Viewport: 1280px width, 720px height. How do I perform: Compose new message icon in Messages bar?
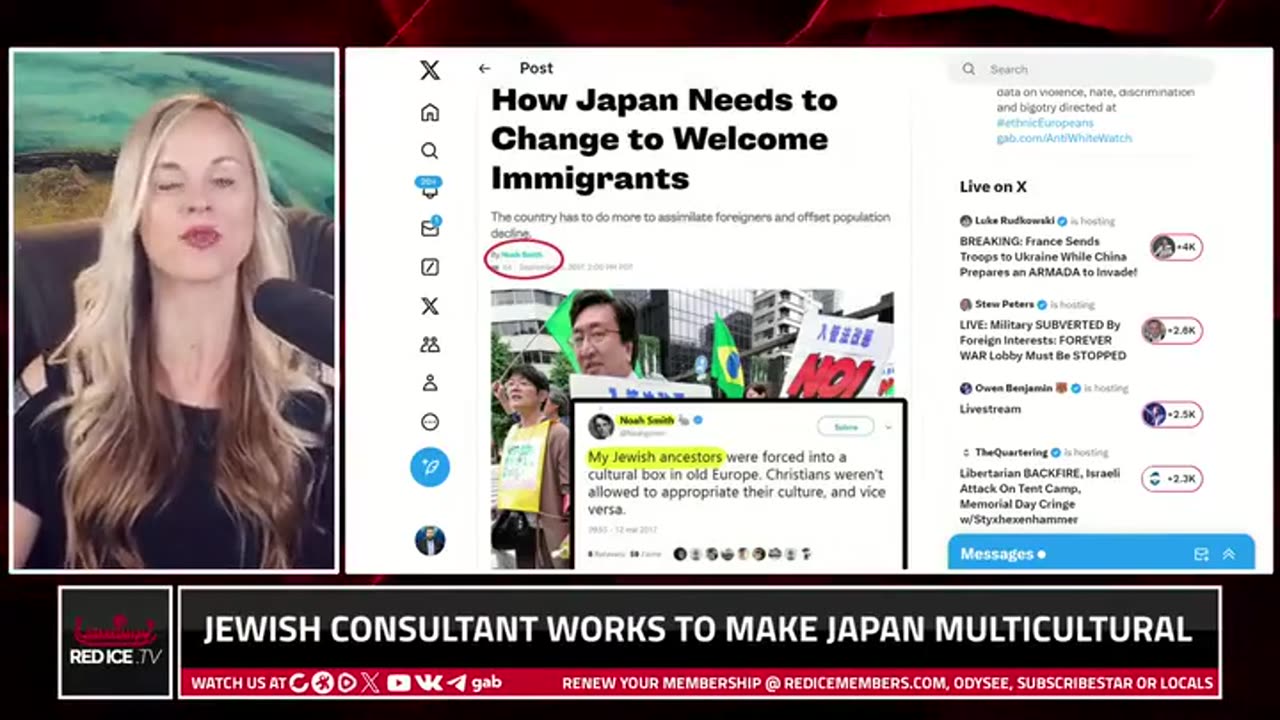[x=1201, y=554]
